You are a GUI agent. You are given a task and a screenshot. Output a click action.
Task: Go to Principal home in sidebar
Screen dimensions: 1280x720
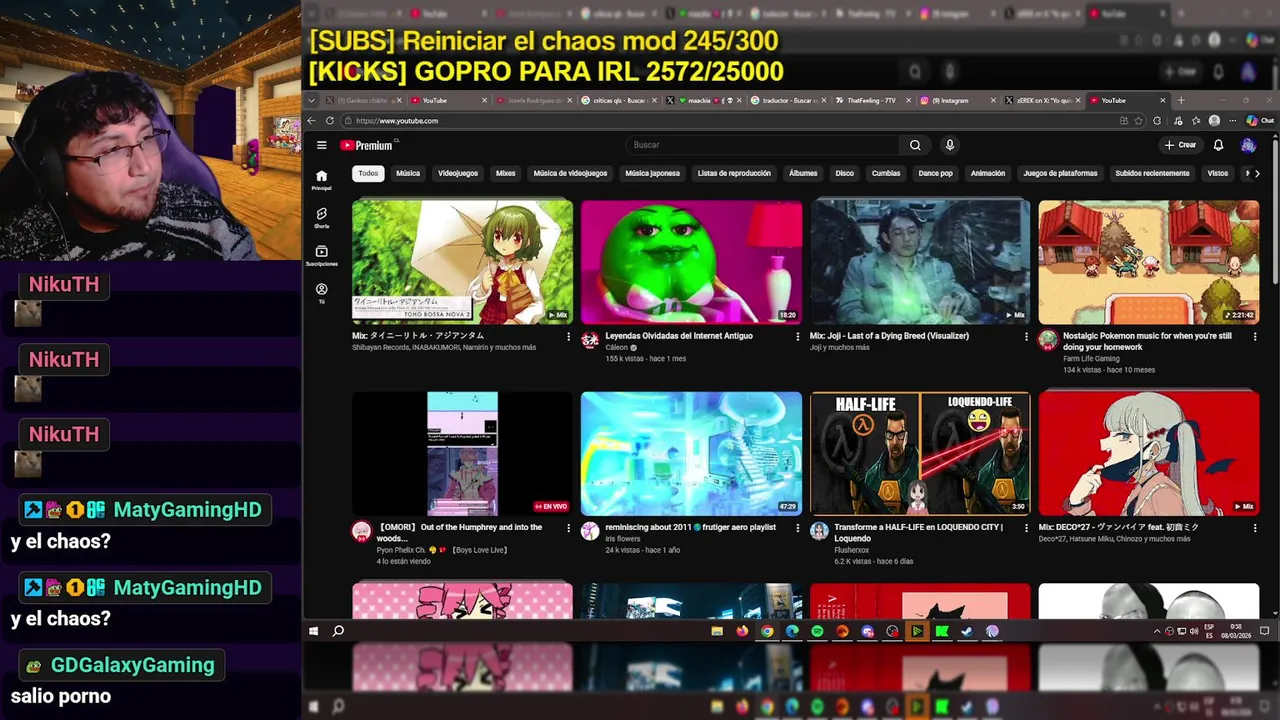point(321,180)
